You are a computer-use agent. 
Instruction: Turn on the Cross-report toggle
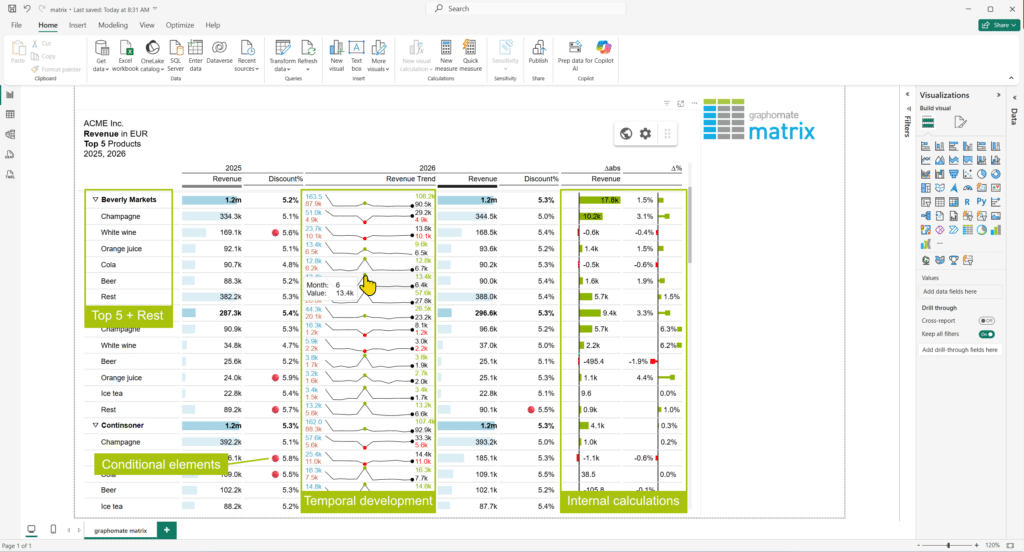click(986, 321)
